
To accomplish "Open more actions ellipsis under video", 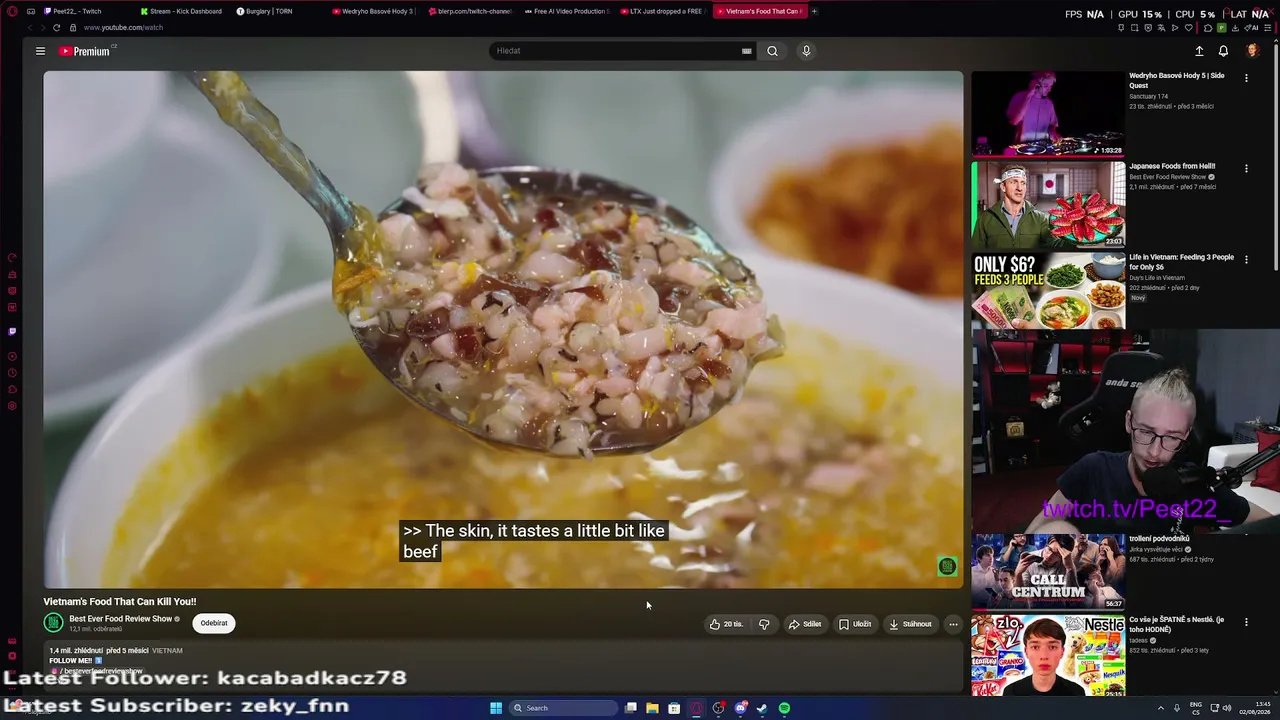I will (x=953, y=624).
